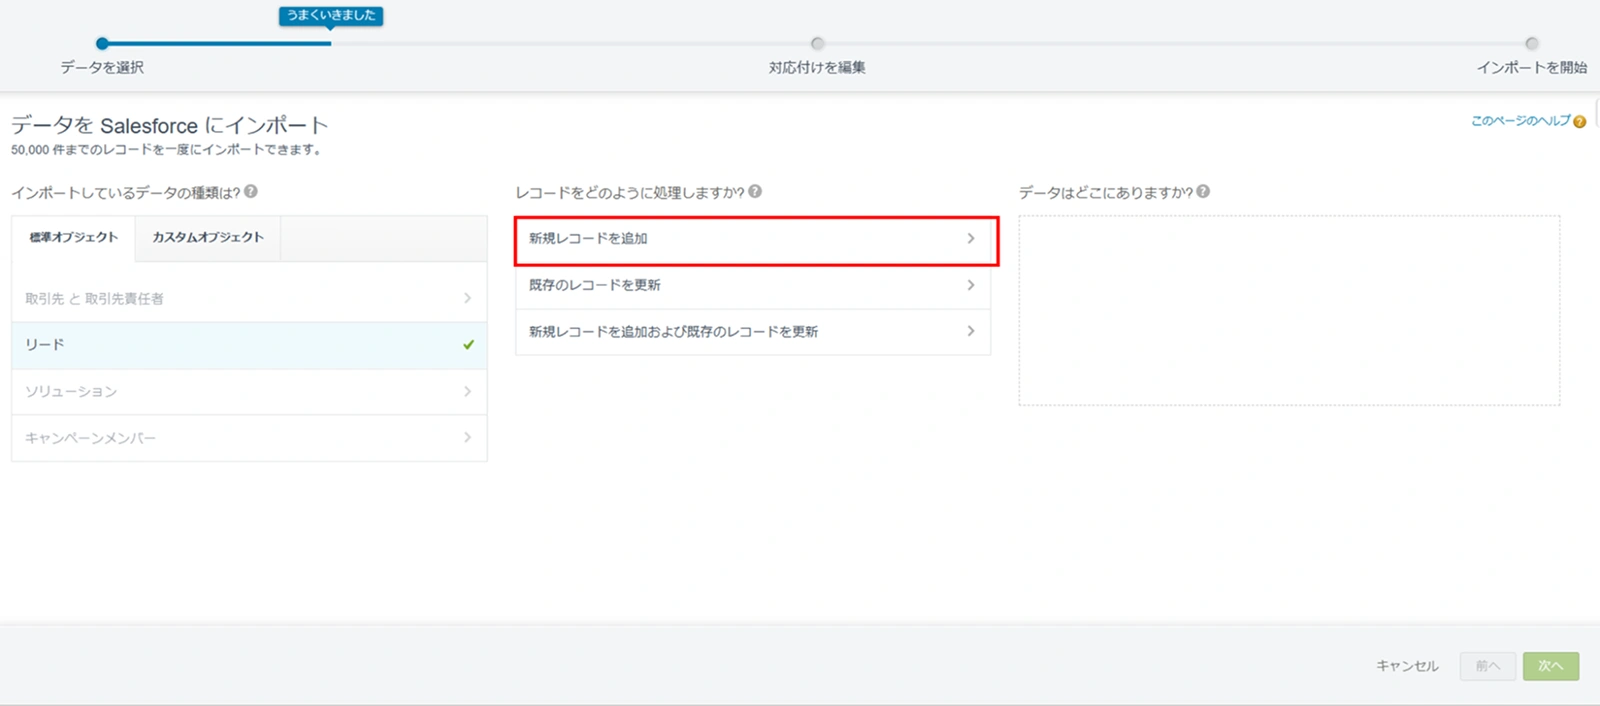Choose 新規レコードを追加および既存のレコードを更新 text
1600x706 pixels.
coord(673,331)
